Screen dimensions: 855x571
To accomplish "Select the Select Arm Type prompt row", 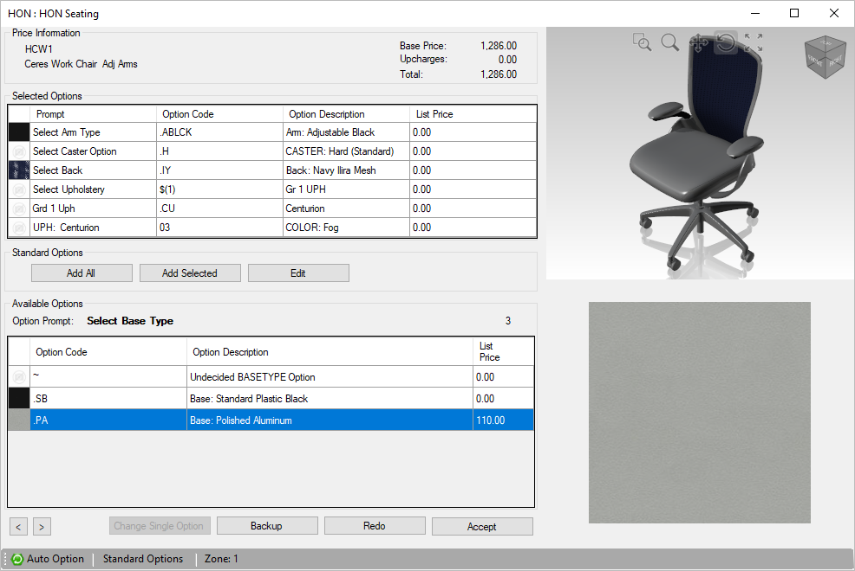I will [273, 132].
